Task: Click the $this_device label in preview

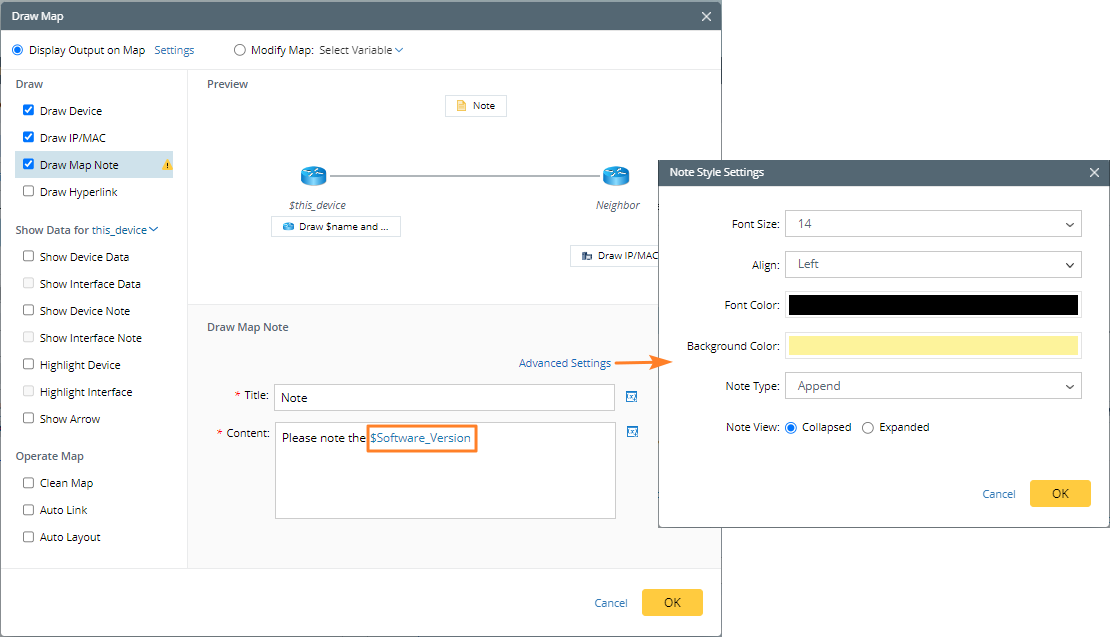Action: click(317, 205)
